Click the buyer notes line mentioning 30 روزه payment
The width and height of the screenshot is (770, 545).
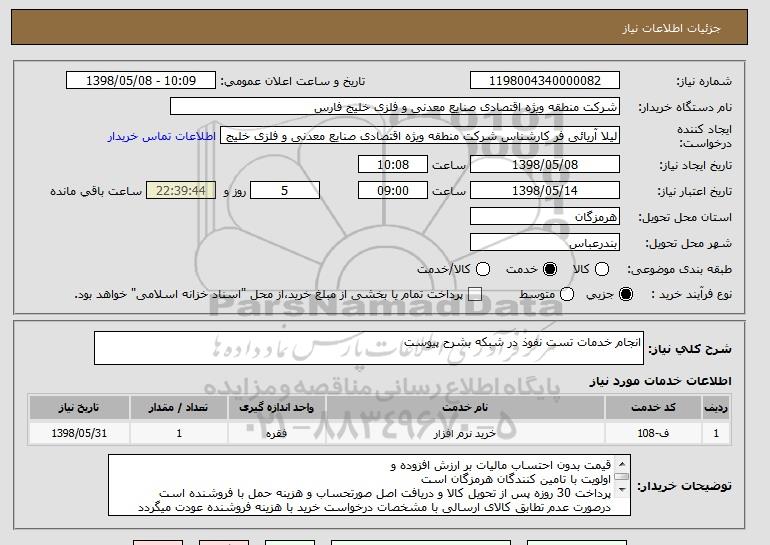pos(385,493)
